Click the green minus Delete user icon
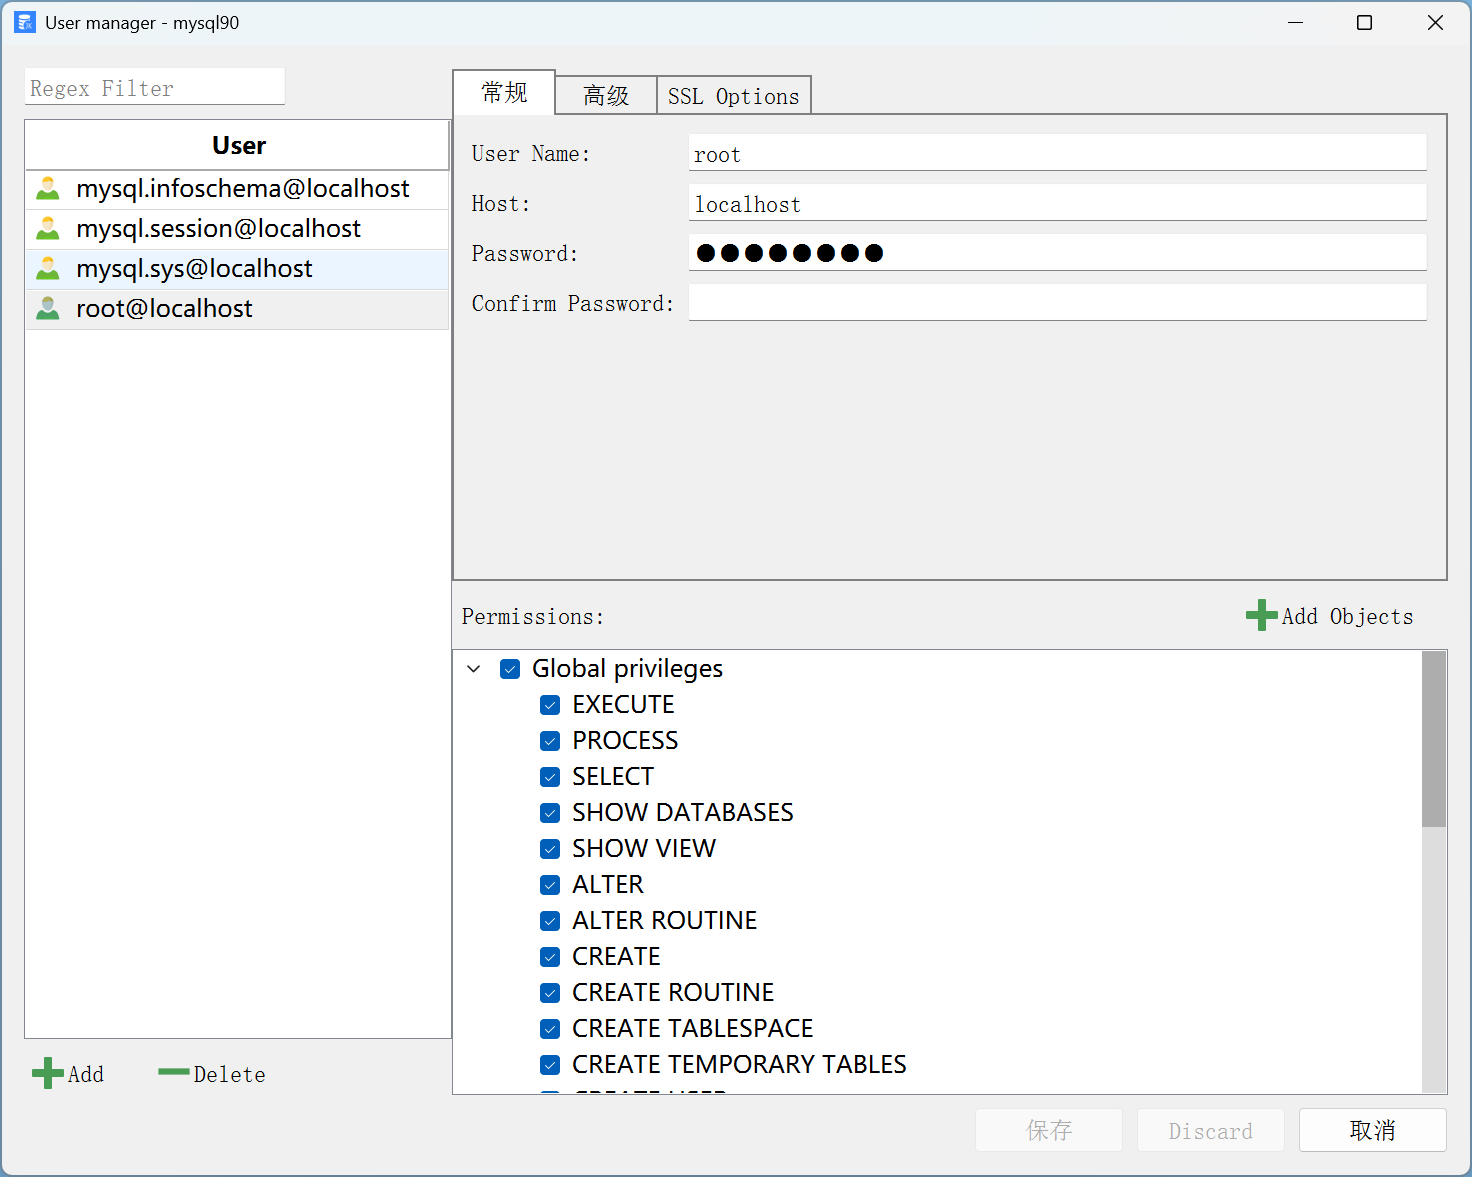 [x=174, y=1073]
